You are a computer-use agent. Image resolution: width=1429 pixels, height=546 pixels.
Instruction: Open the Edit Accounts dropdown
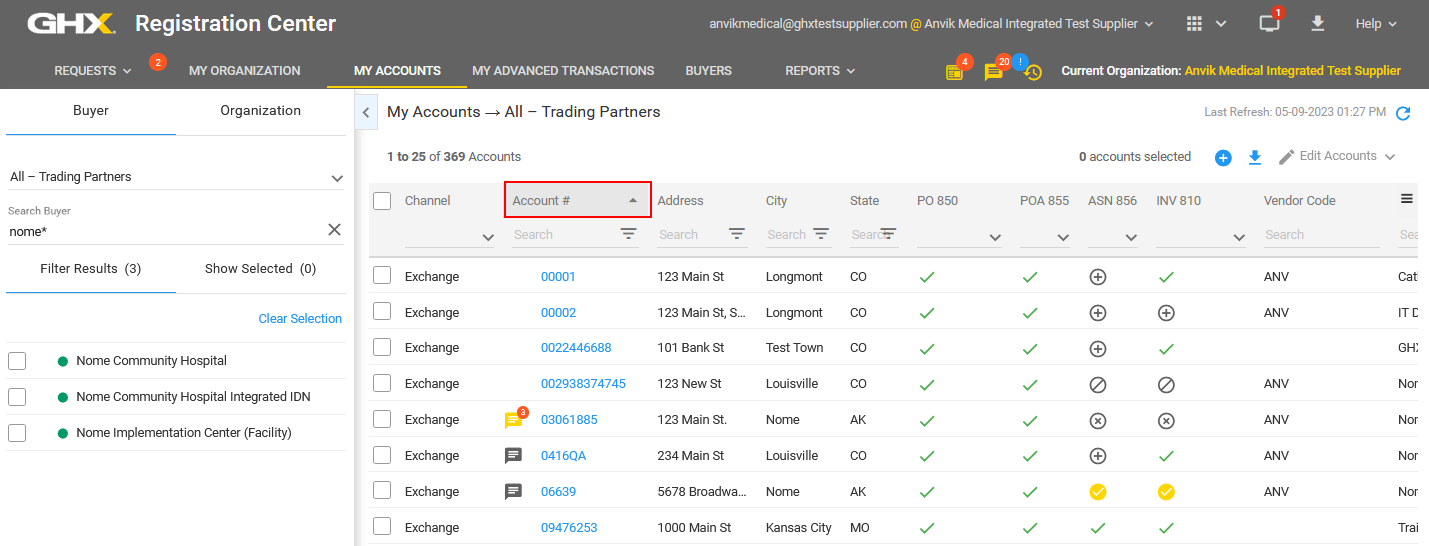[x=1338, y=156]
